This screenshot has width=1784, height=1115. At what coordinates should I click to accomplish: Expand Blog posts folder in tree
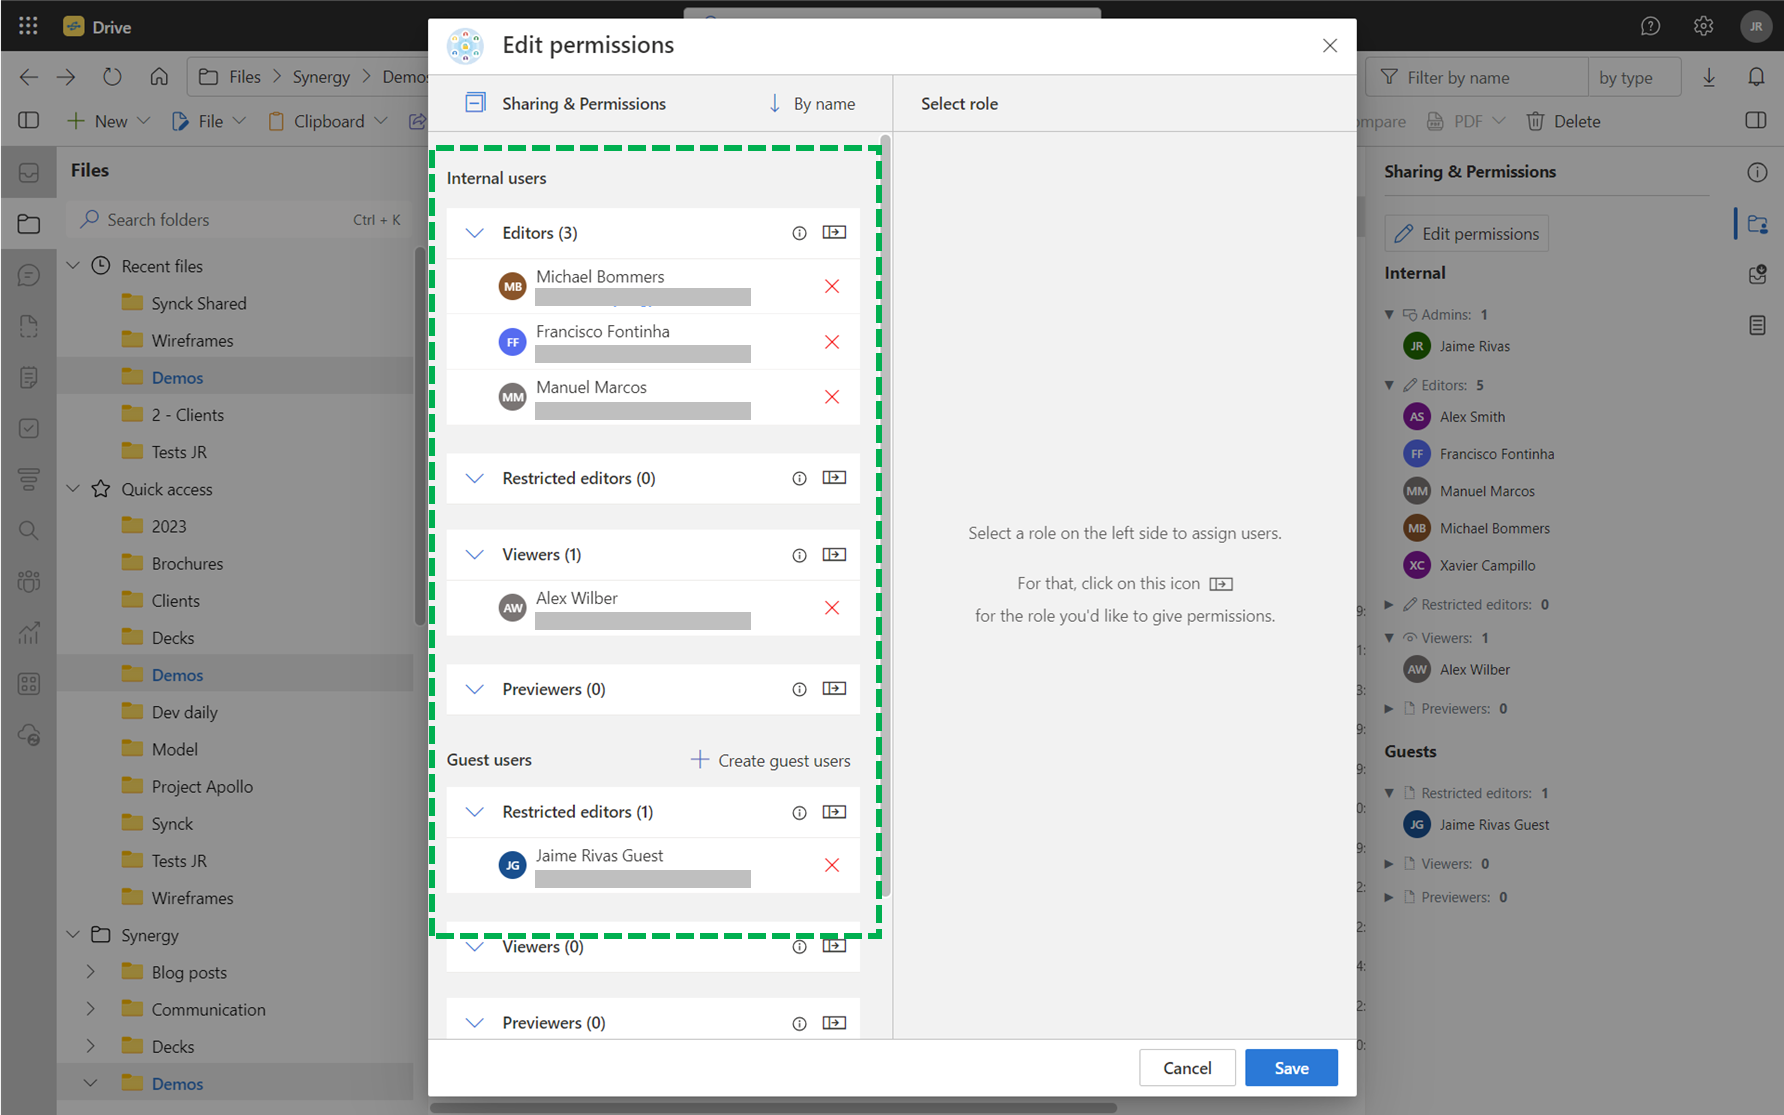[90, 972]
